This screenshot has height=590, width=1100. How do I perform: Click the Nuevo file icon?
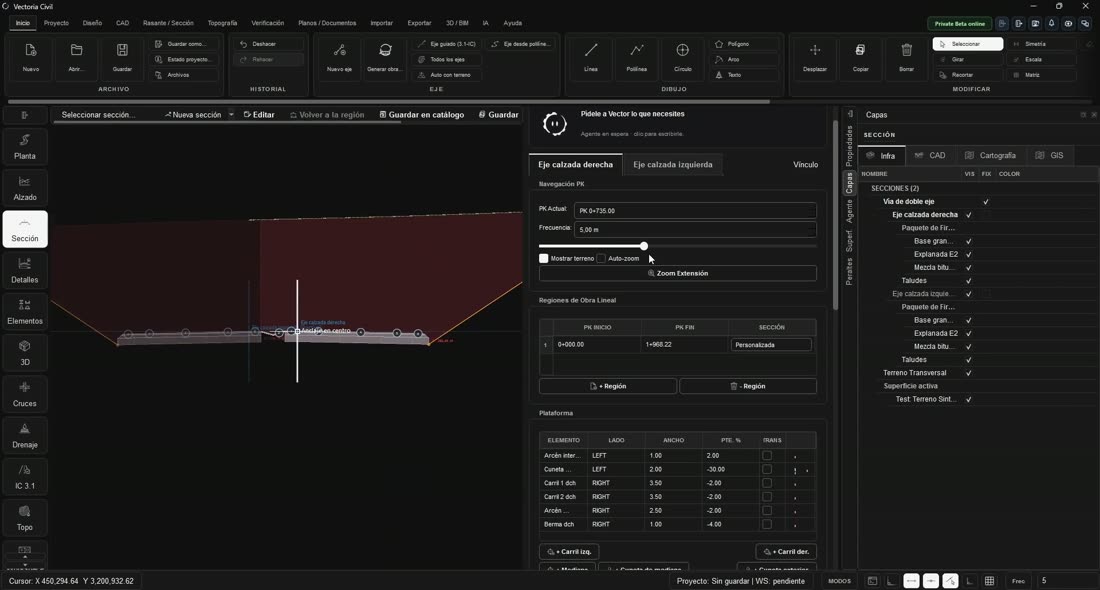click(x=30, y=51)
